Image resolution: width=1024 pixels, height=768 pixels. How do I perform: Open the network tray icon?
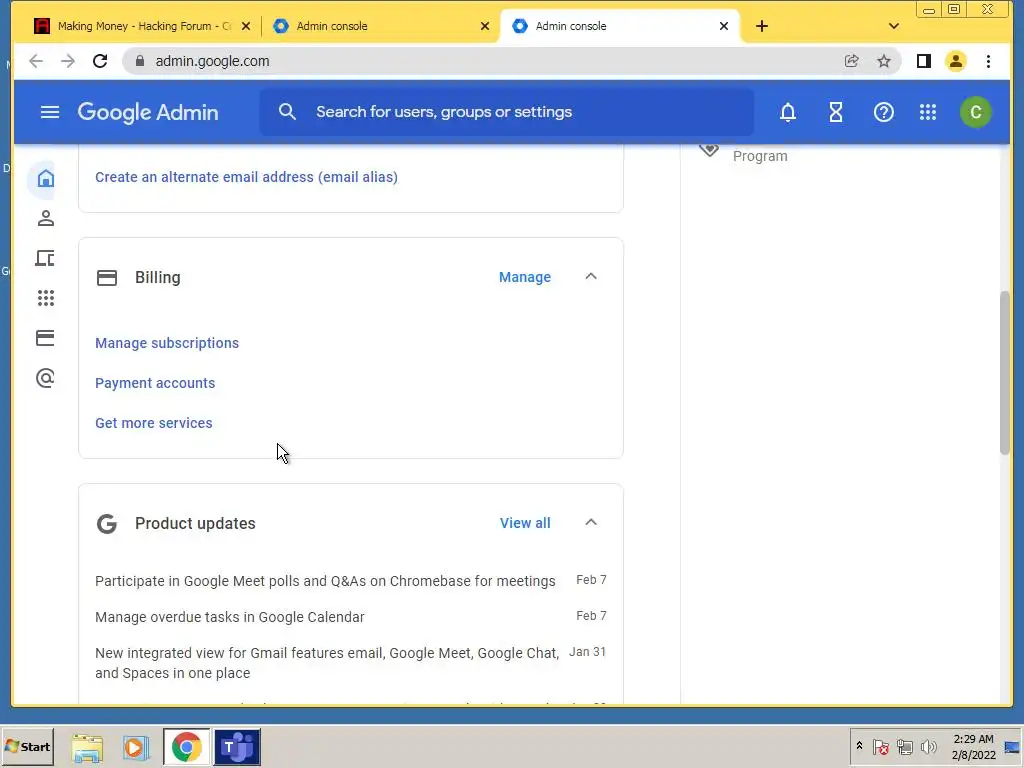tap(904, 746)
